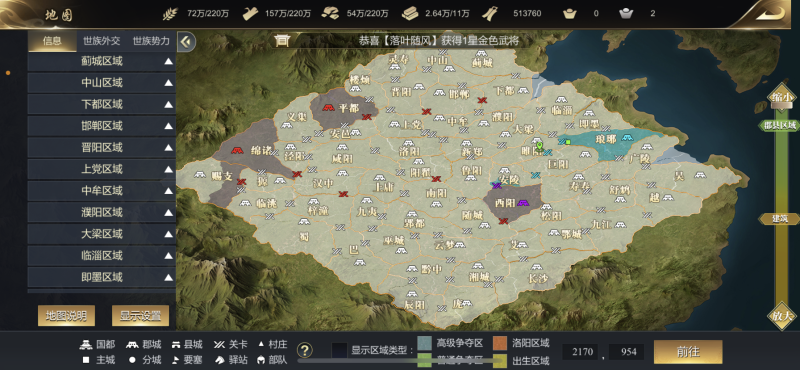Click the 地图说明 button
Viewport: 800px width, 370px height.
[66, 315]
